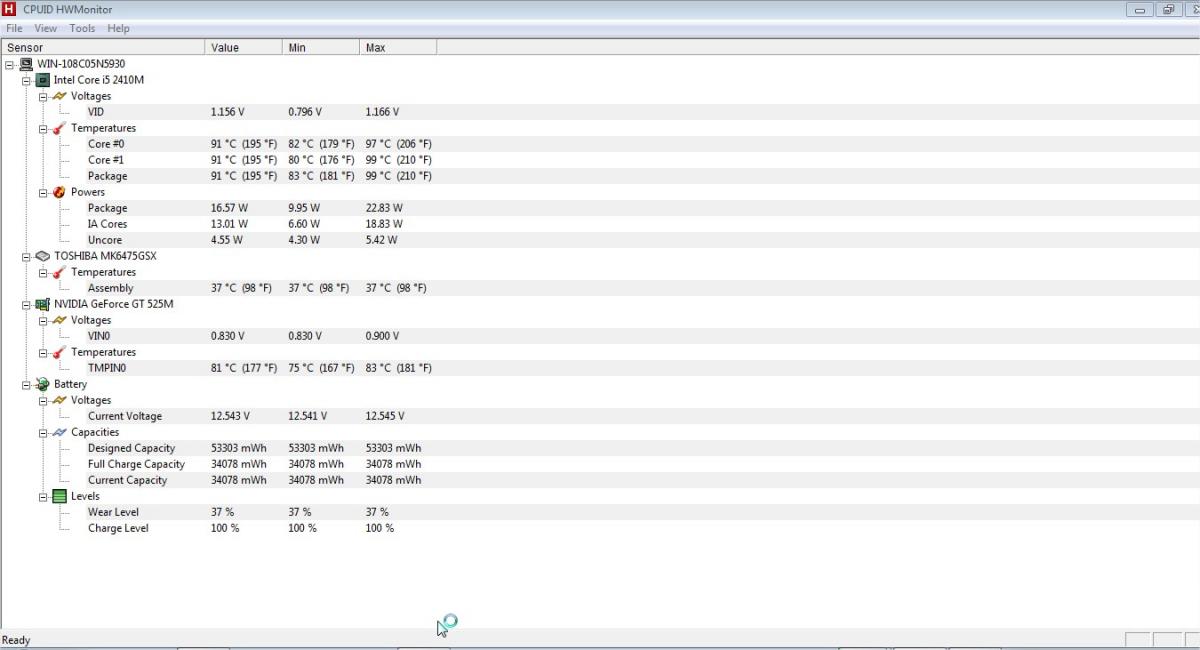Click the Value column header

pyautogui.click(x=244, y=47)
